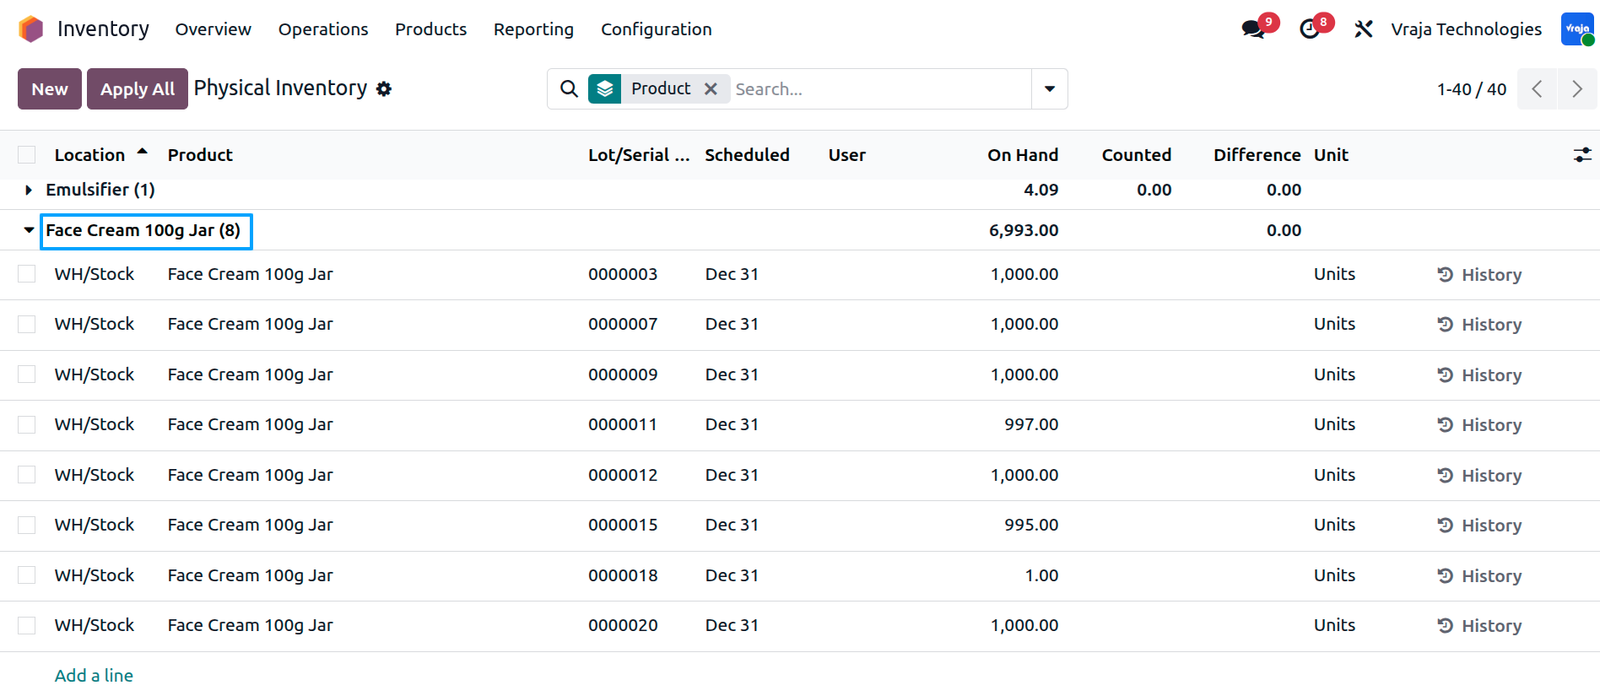This screenshot has height=695, width=1600.
Task: Sort by the Location column header
Action: pyautogui.click(x=90, y=155)
